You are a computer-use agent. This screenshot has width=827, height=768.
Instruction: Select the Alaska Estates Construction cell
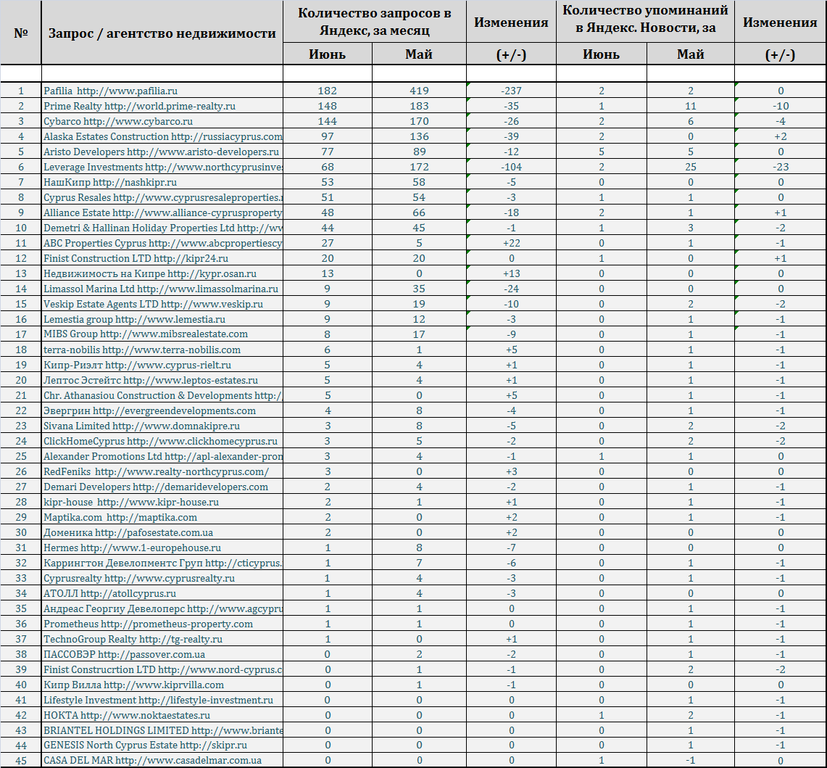[162, 137]
